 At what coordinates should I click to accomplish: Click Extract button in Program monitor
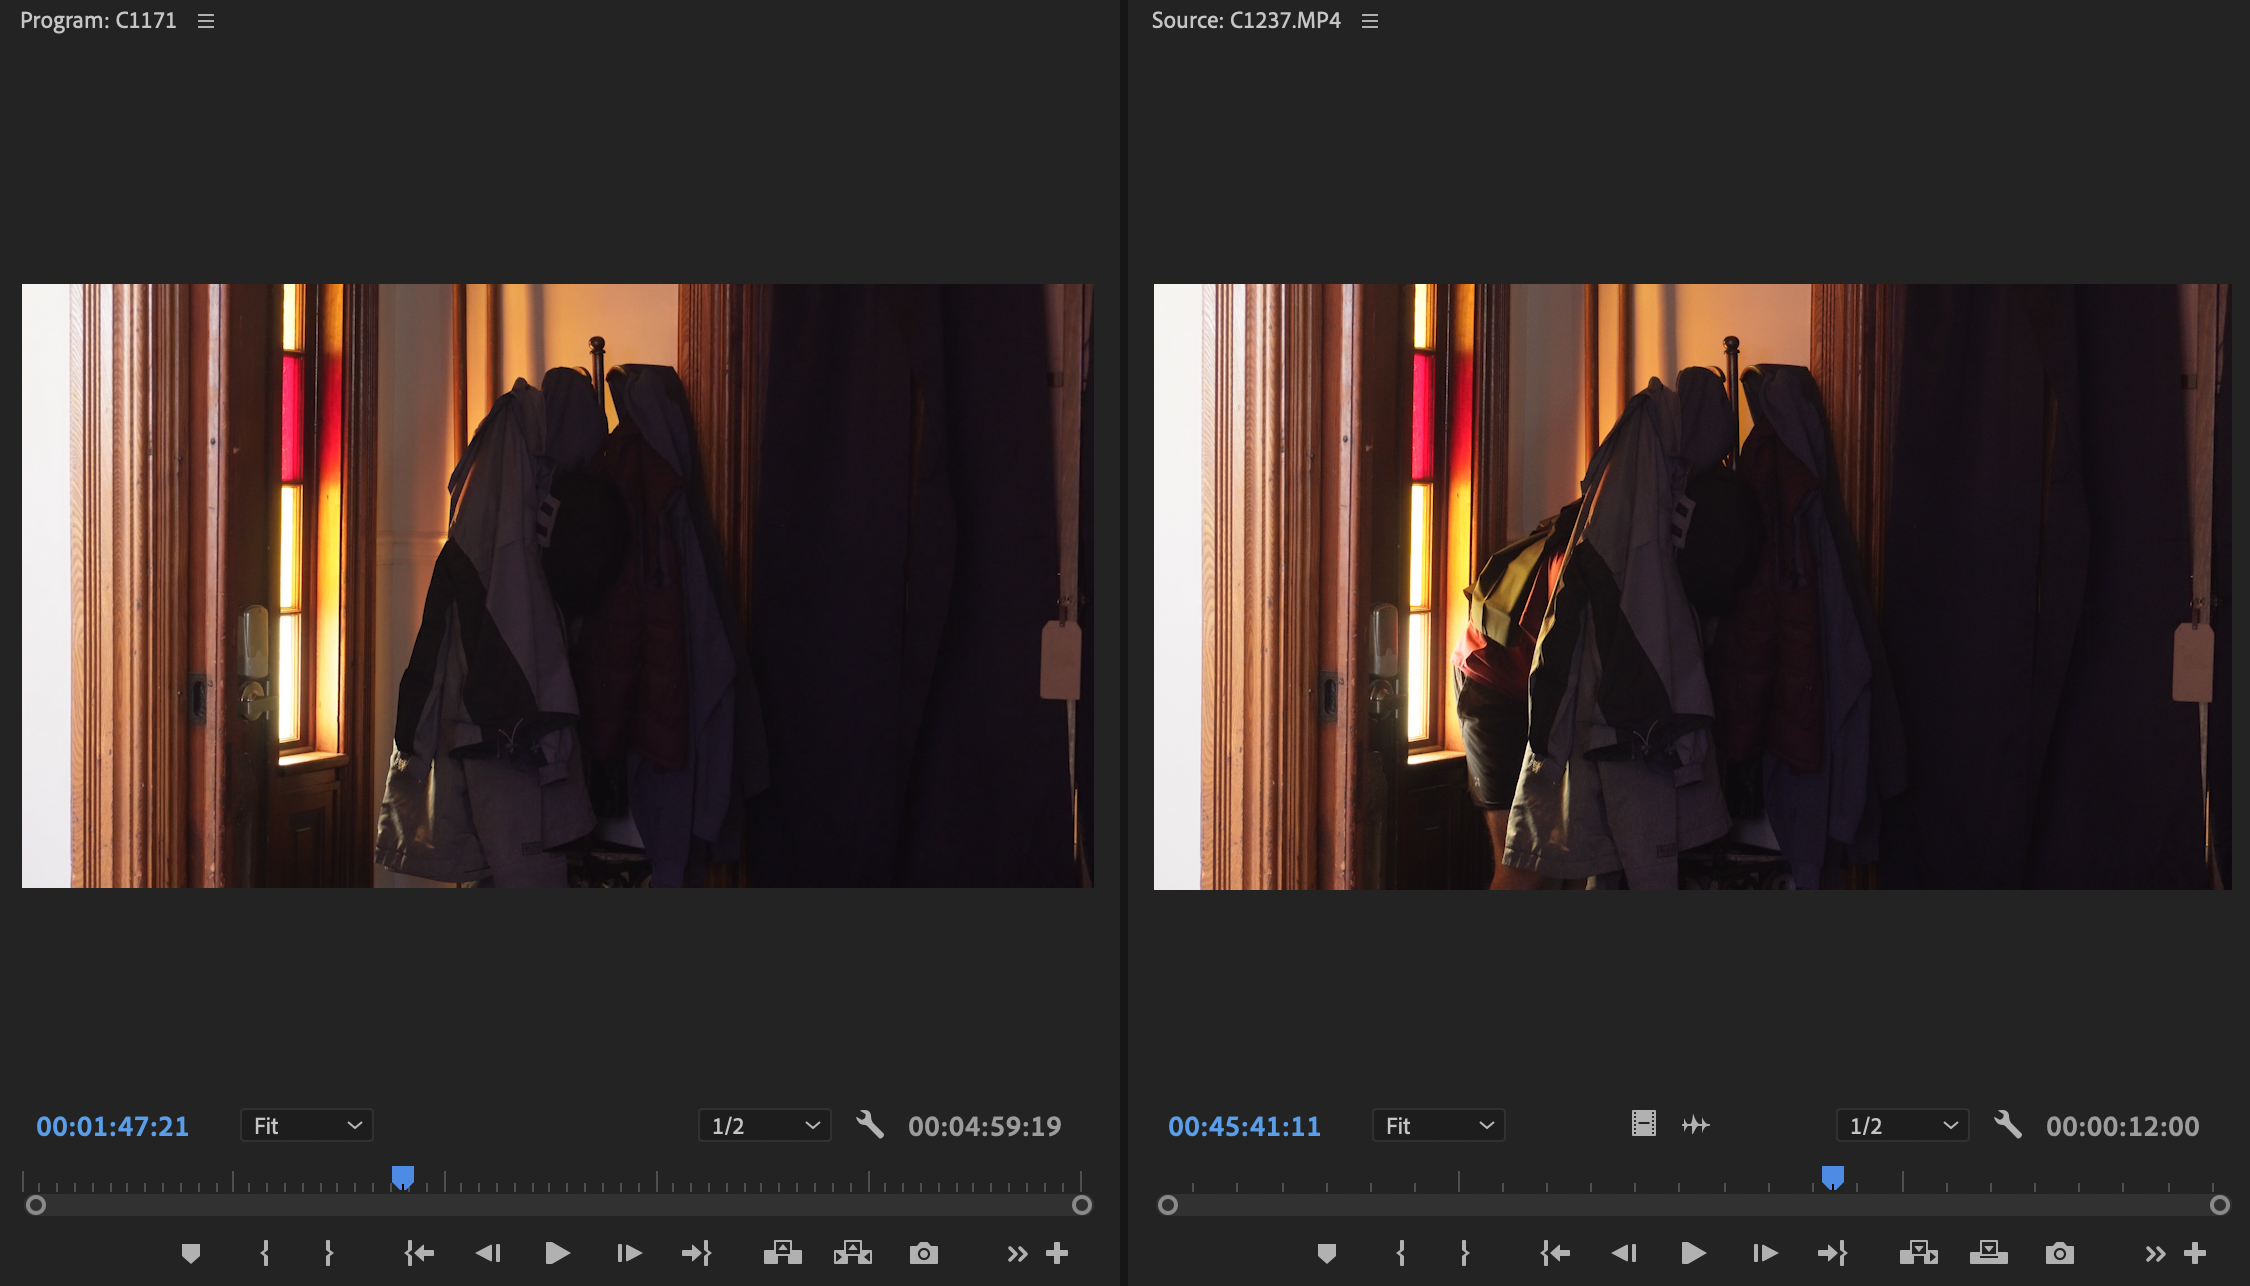coord(853,1253)
